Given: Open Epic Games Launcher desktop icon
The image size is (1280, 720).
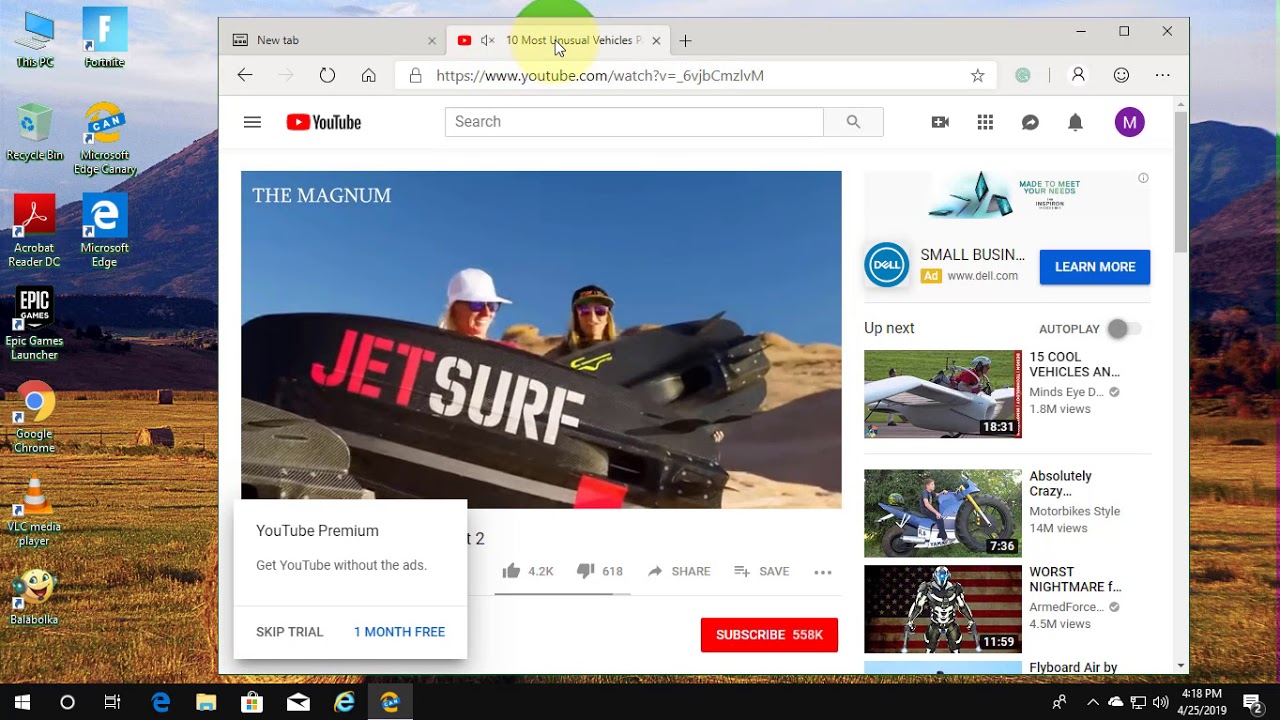Looking at the screenshot, I should click(x=34, y=325).
